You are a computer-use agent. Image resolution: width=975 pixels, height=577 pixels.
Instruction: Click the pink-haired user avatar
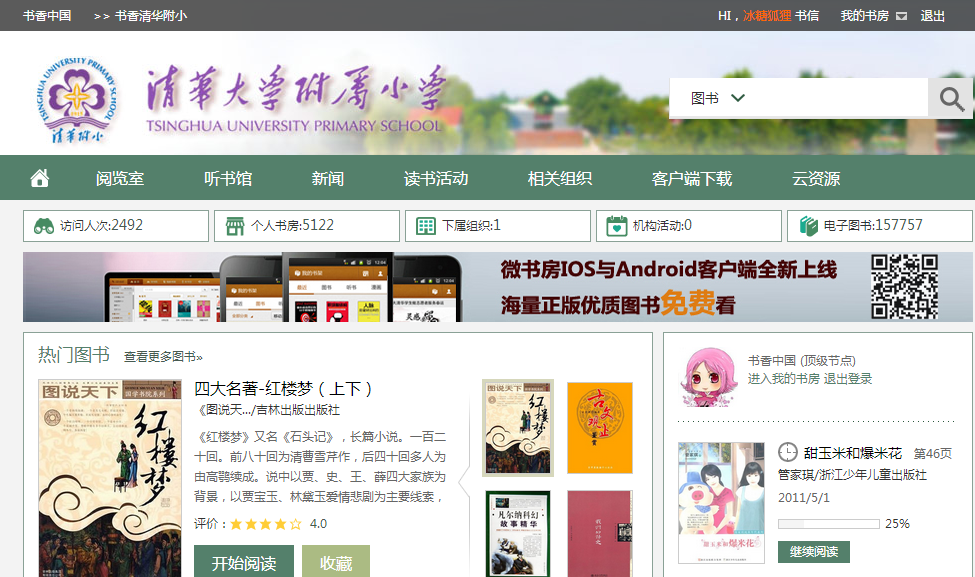coord(704,377)
